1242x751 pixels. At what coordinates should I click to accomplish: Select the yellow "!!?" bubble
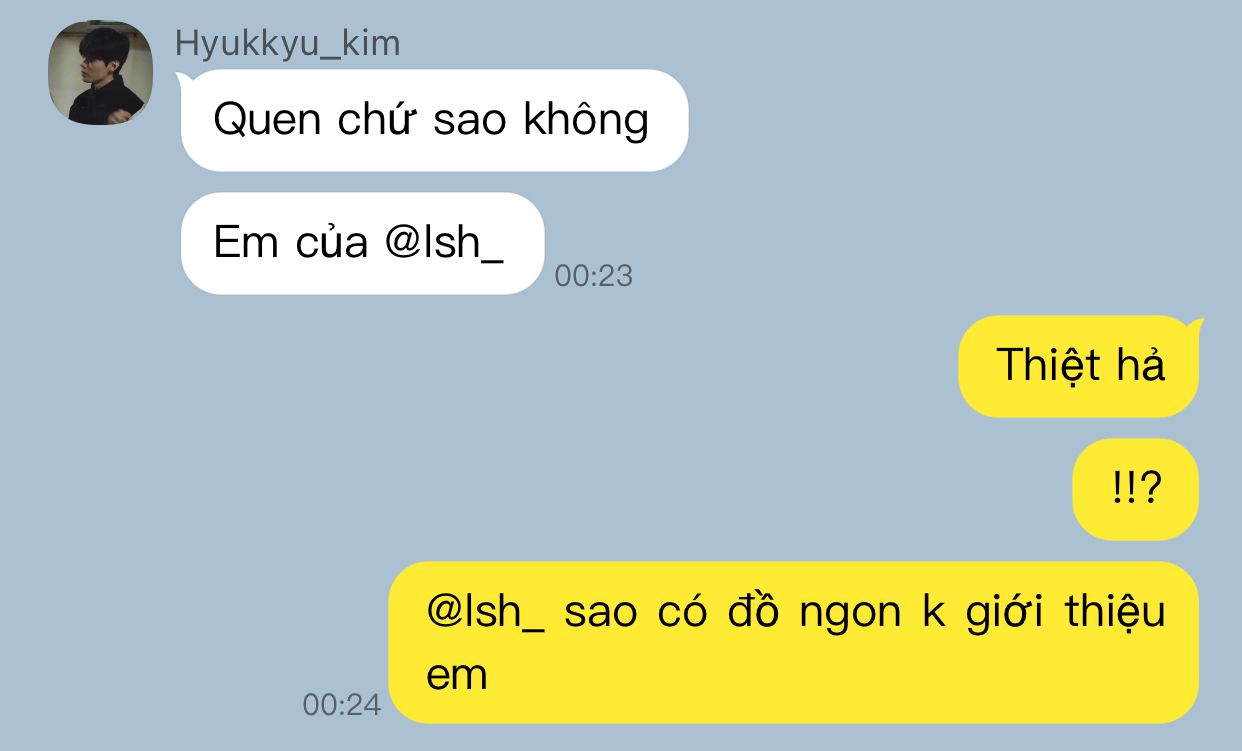1135,489
